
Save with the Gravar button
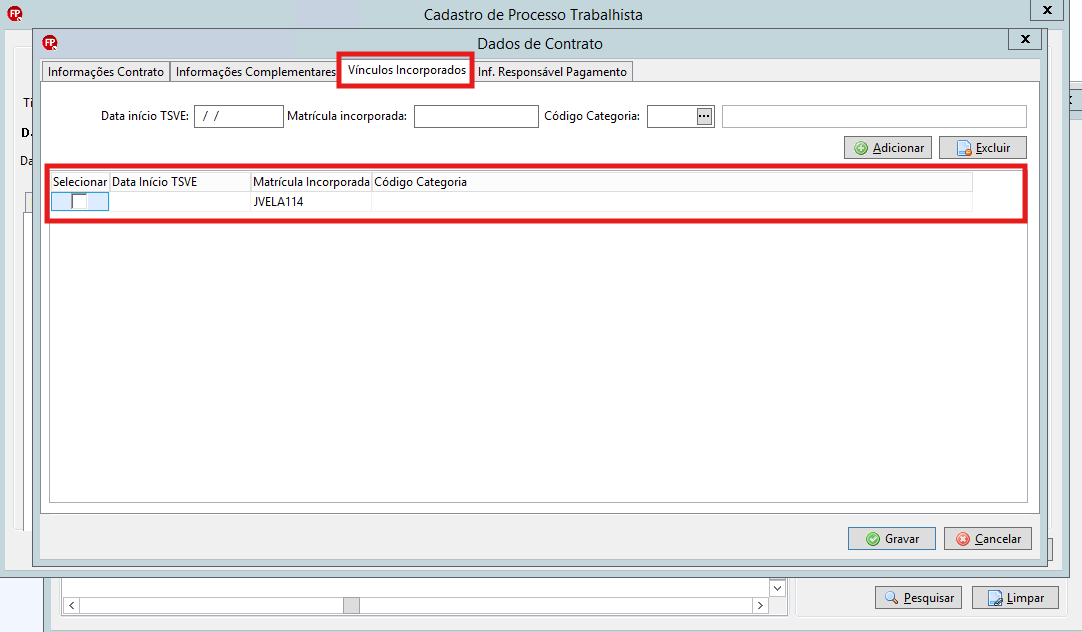(x=892, y=539)
